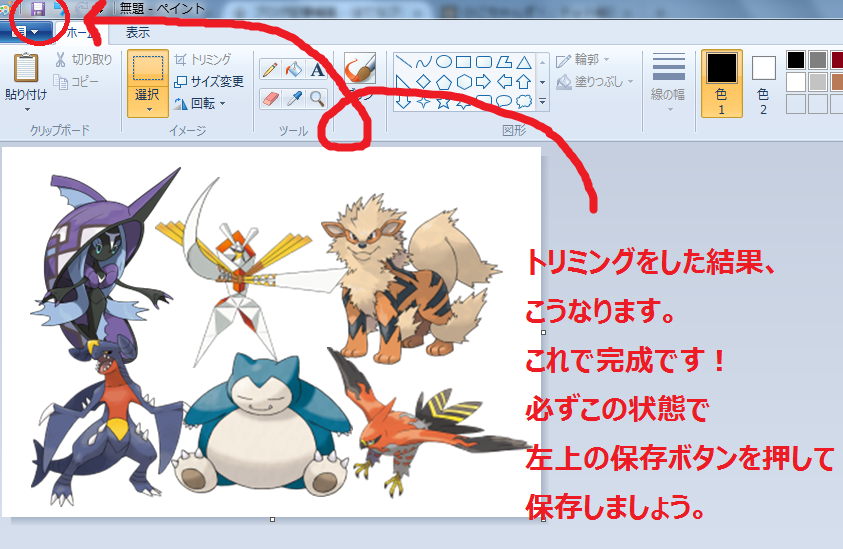Click the grayed Redo arrow icon
The width and height of the screenshot is (843, 549).
(81, 9)
